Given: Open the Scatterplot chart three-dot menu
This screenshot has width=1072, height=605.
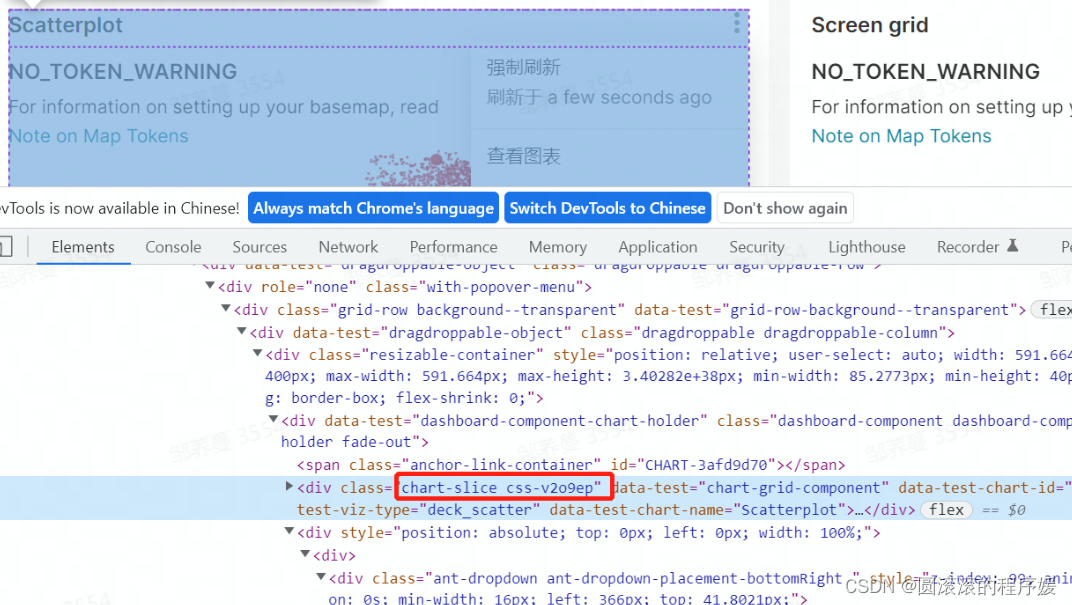Looking at the screenshot, I should (x=736, y=24).
